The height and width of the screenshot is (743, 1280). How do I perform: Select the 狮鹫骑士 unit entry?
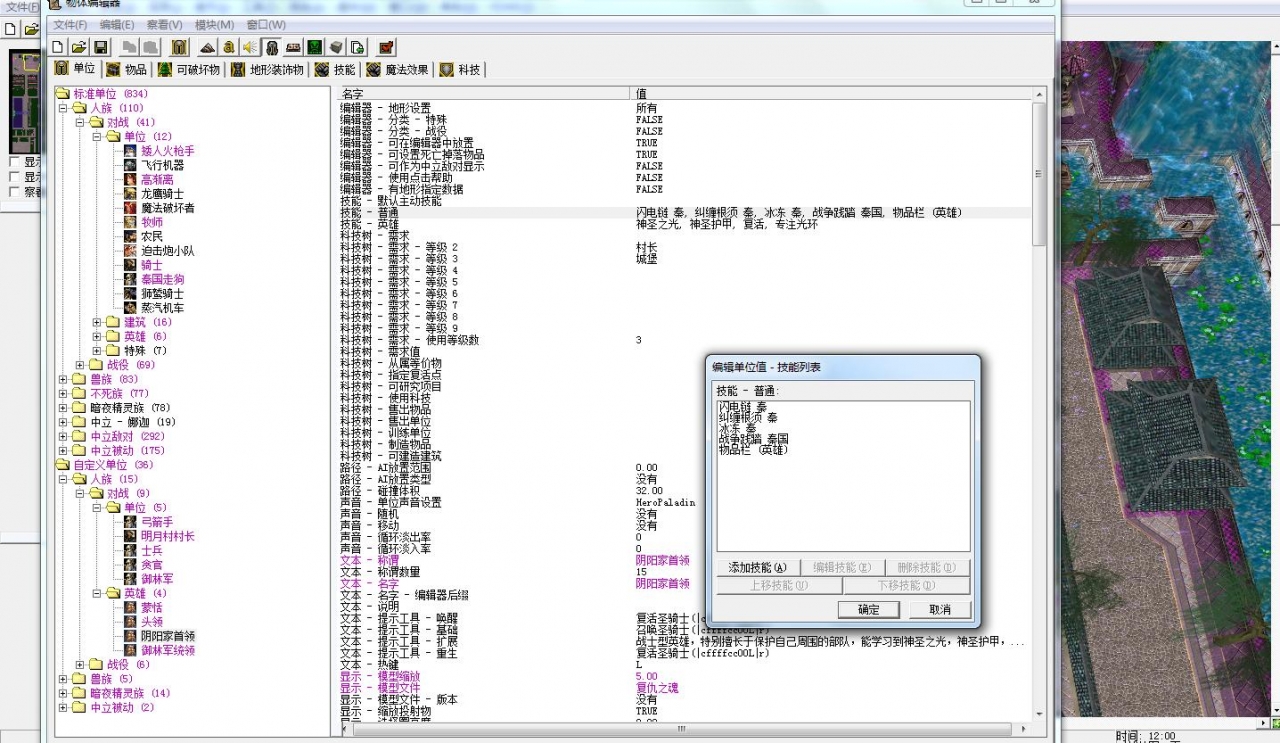(162, 294)
